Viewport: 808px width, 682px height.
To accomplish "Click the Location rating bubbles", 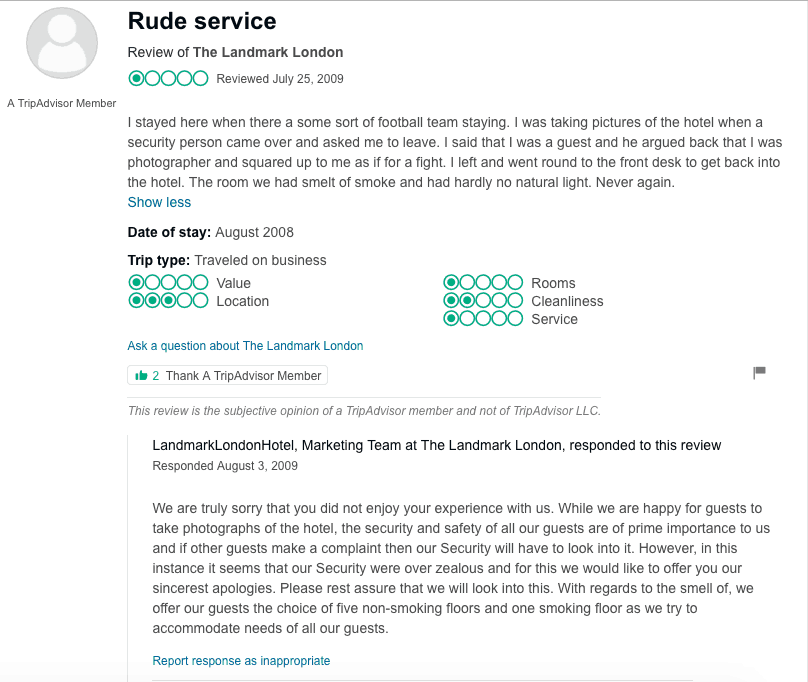I will coord(168,301).
